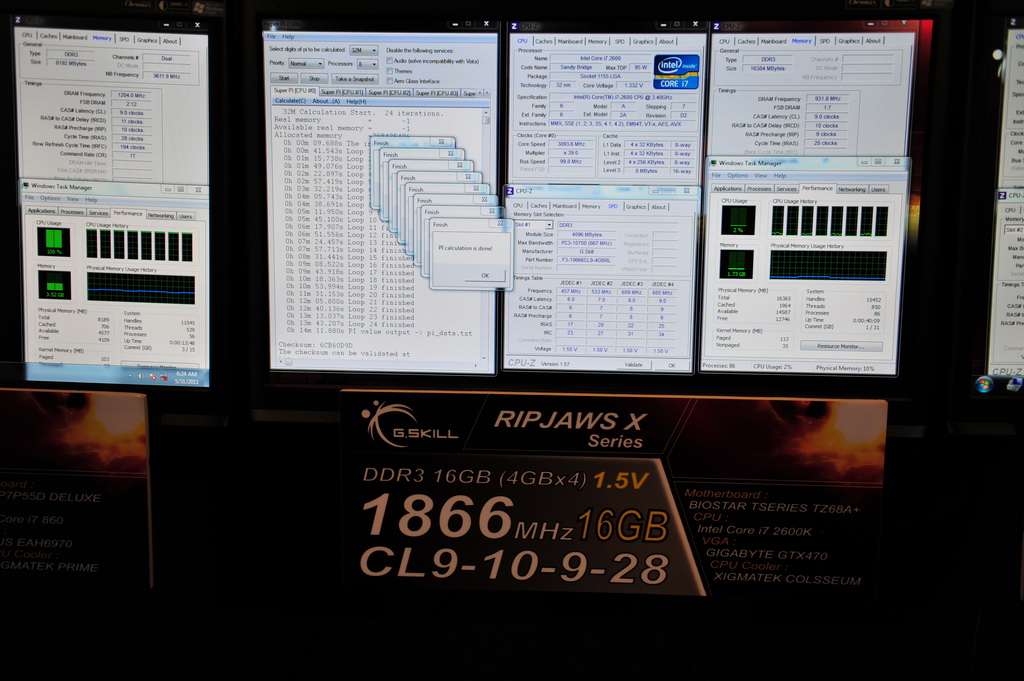Viewport: 1024px width, 681px height.
Task: Click Validate button in CPU-Z SPD window
Action: click(633, 365)
